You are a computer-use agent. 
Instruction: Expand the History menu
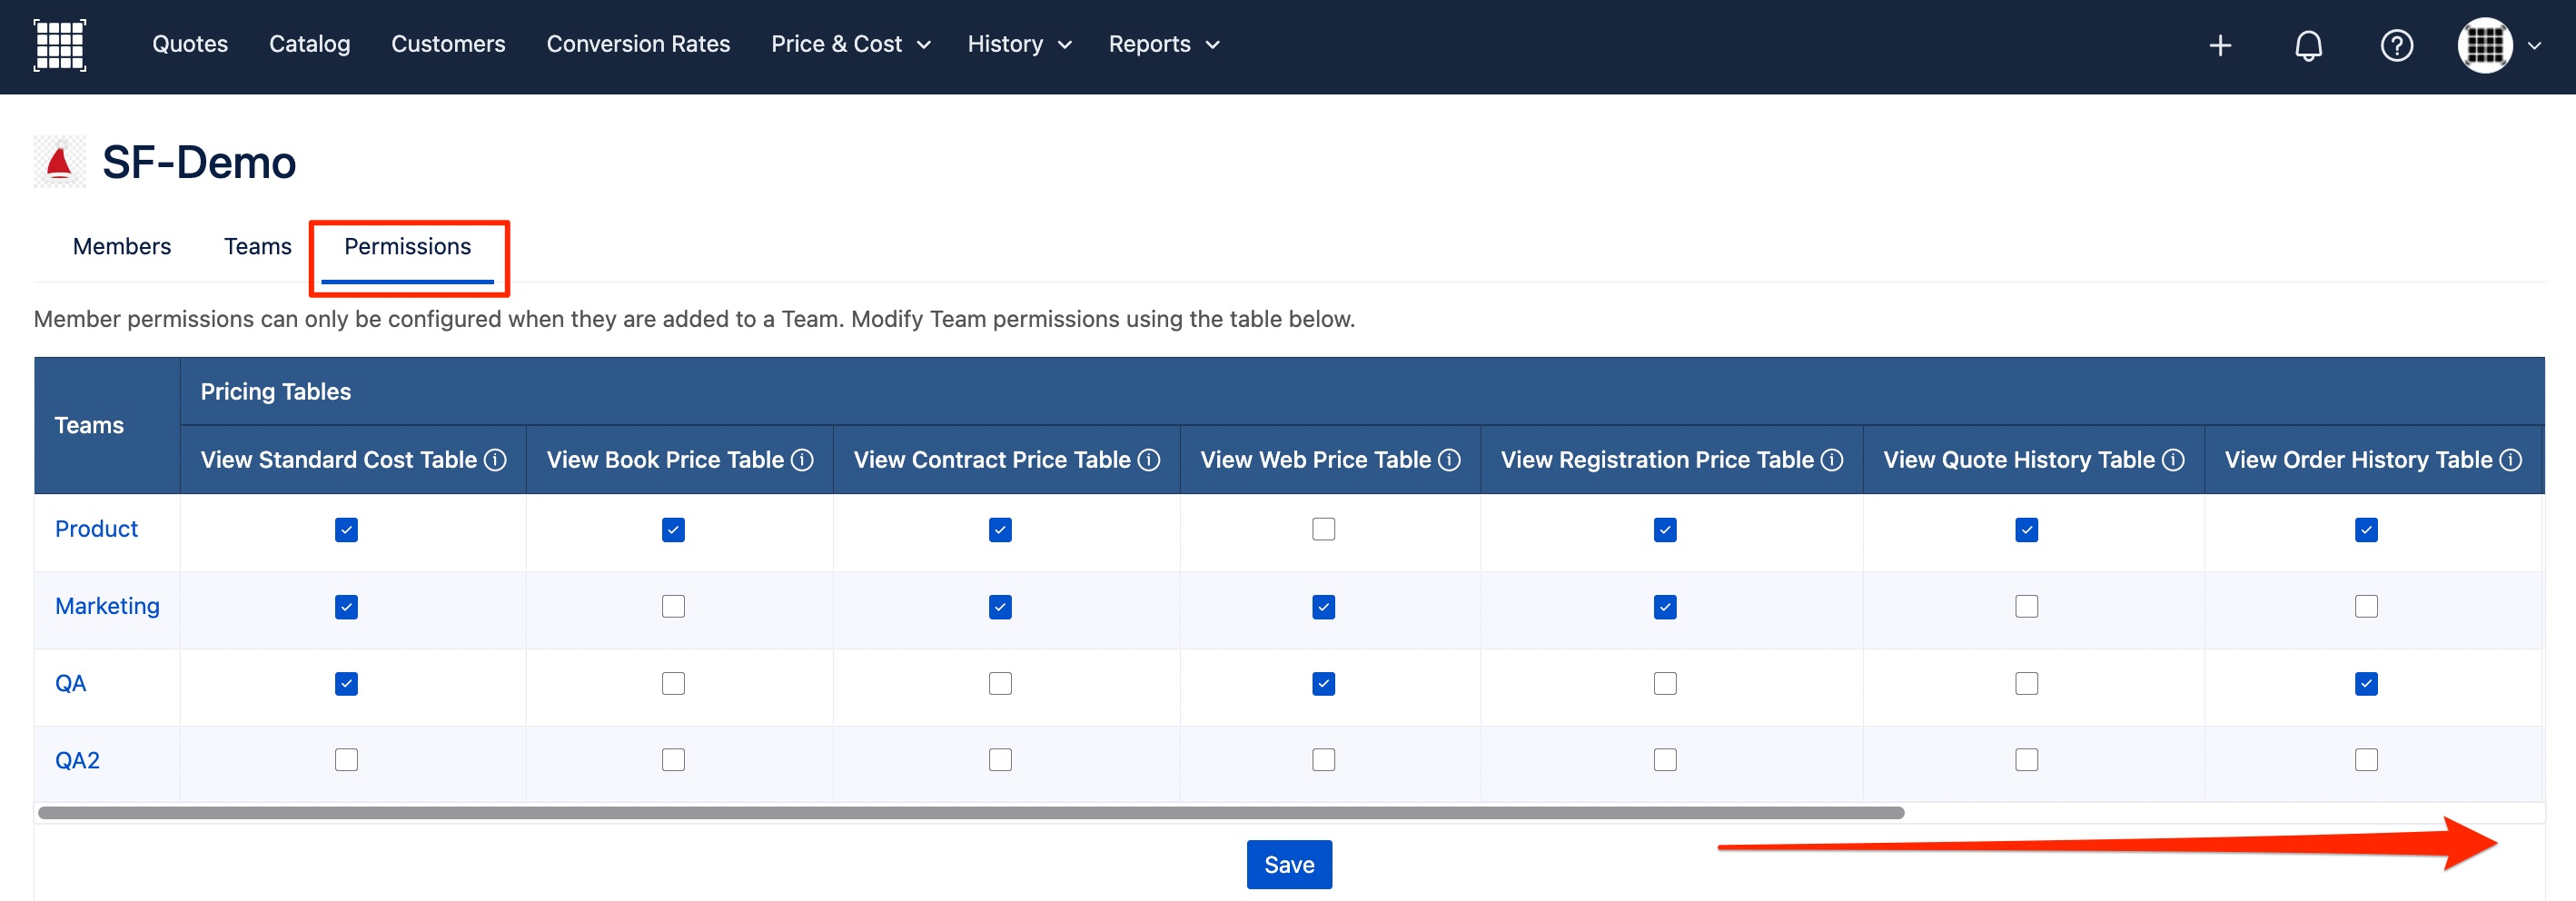[1019, 44]
